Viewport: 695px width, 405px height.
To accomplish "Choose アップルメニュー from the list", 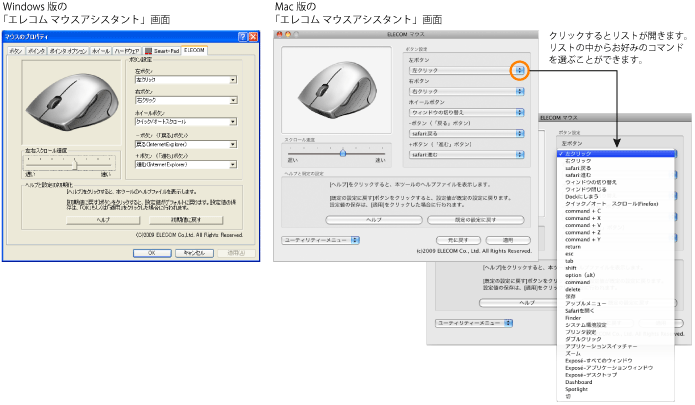I will [616, 304].
